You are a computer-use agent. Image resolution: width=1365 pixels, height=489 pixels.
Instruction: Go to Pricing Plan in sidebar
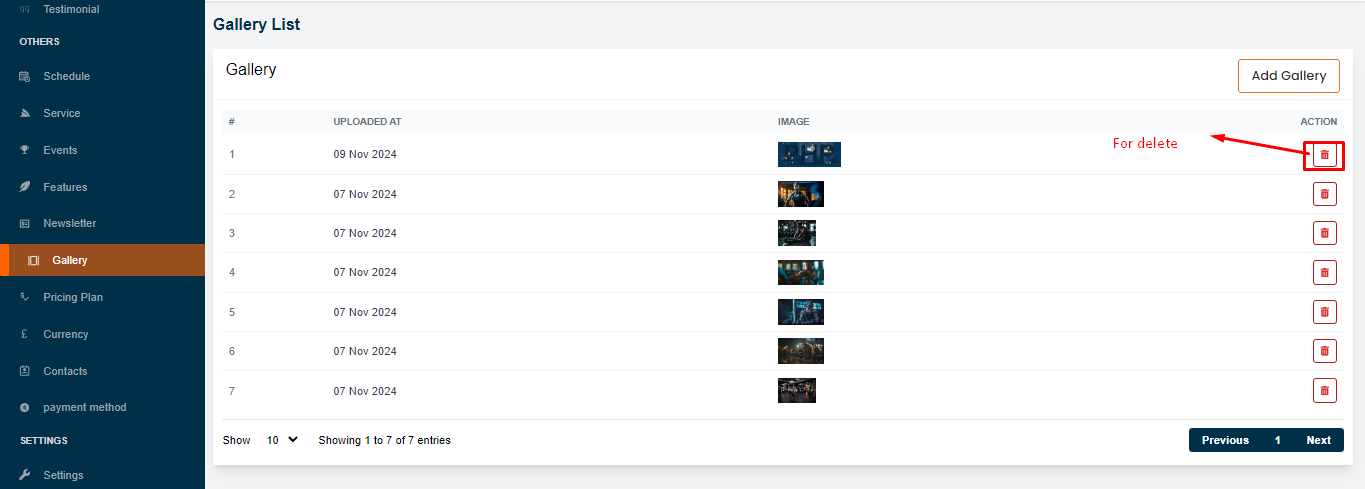72,297
